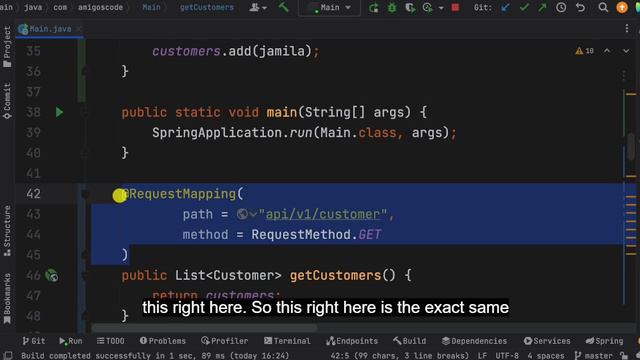Click the 'com' breadcrumb segment

pos(60,7)
